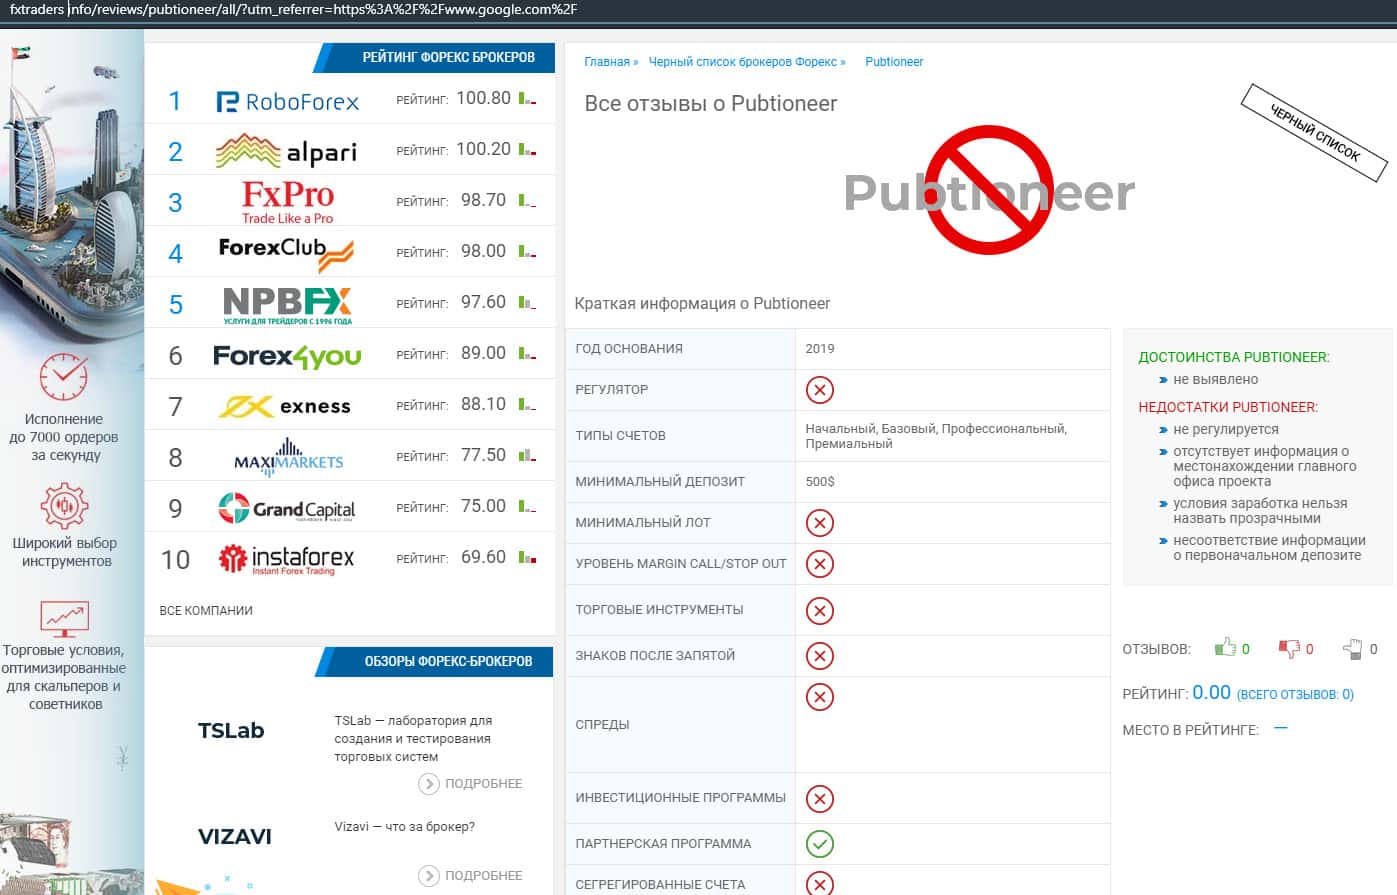Viewport: 1397px width, 895px height.
Task: Open the FxPro broker logo
Action: 288,202
